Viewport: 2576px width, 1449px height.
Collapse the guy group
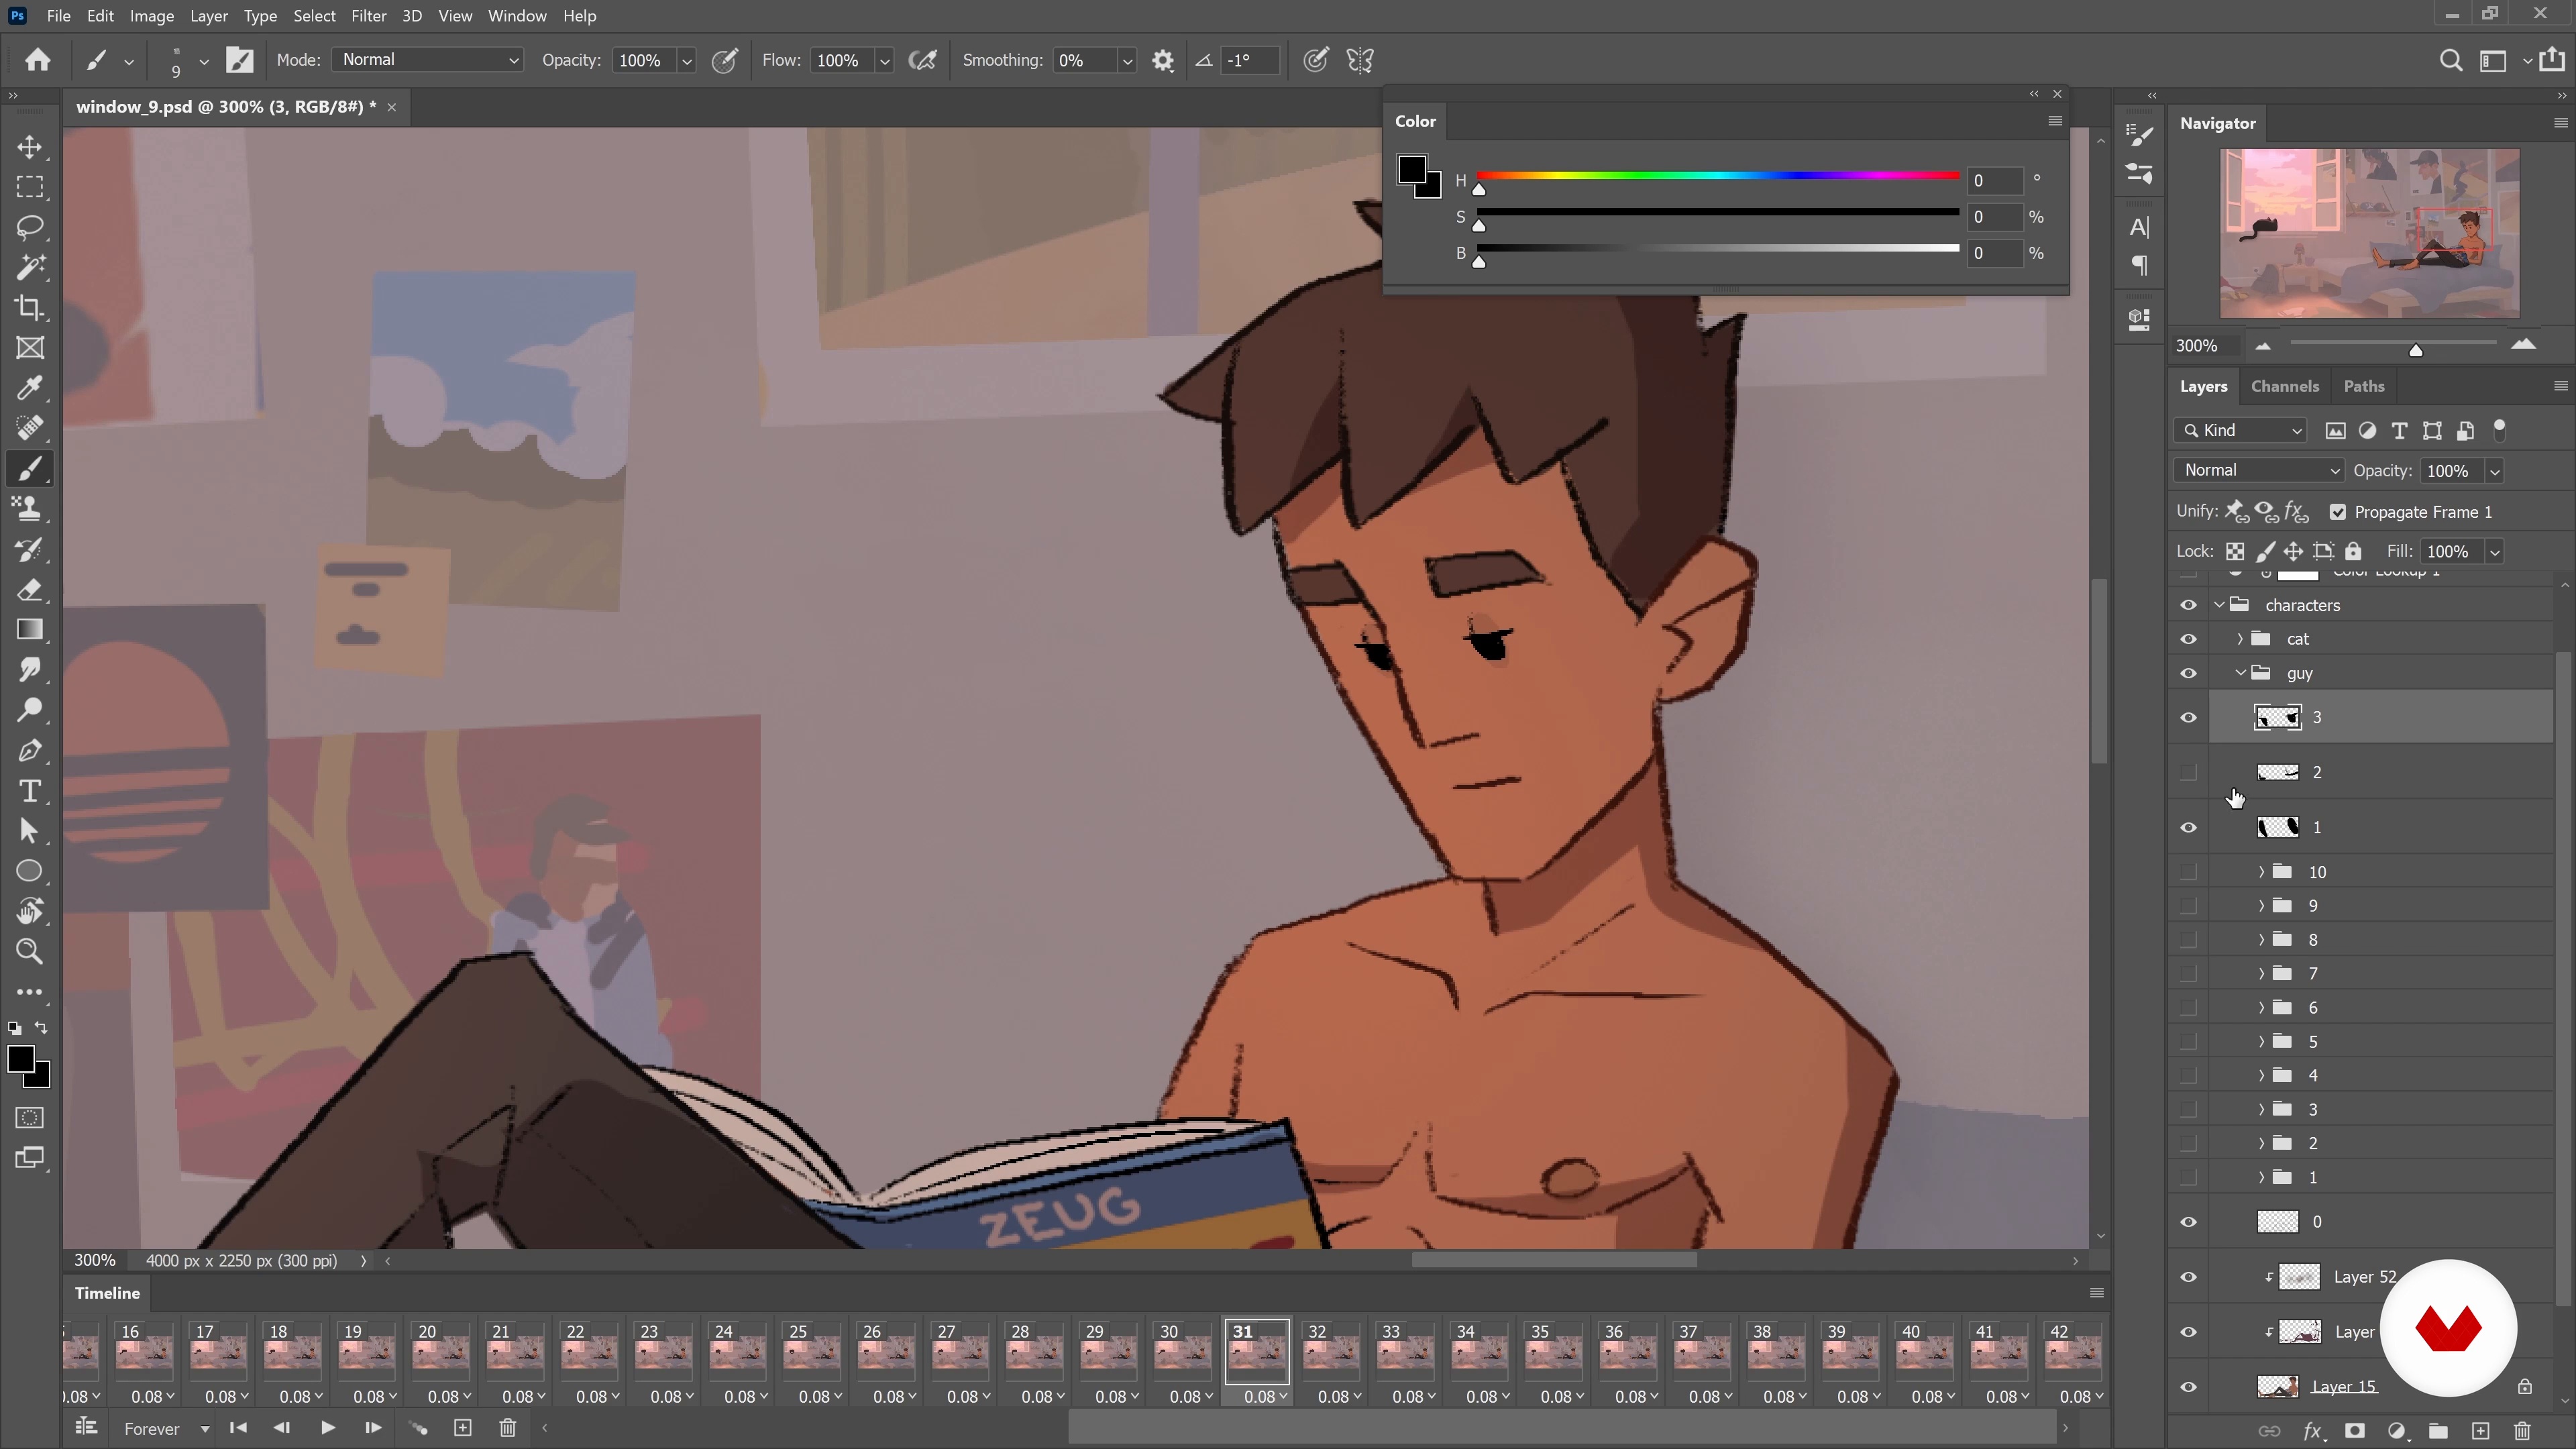point(2240,673)
